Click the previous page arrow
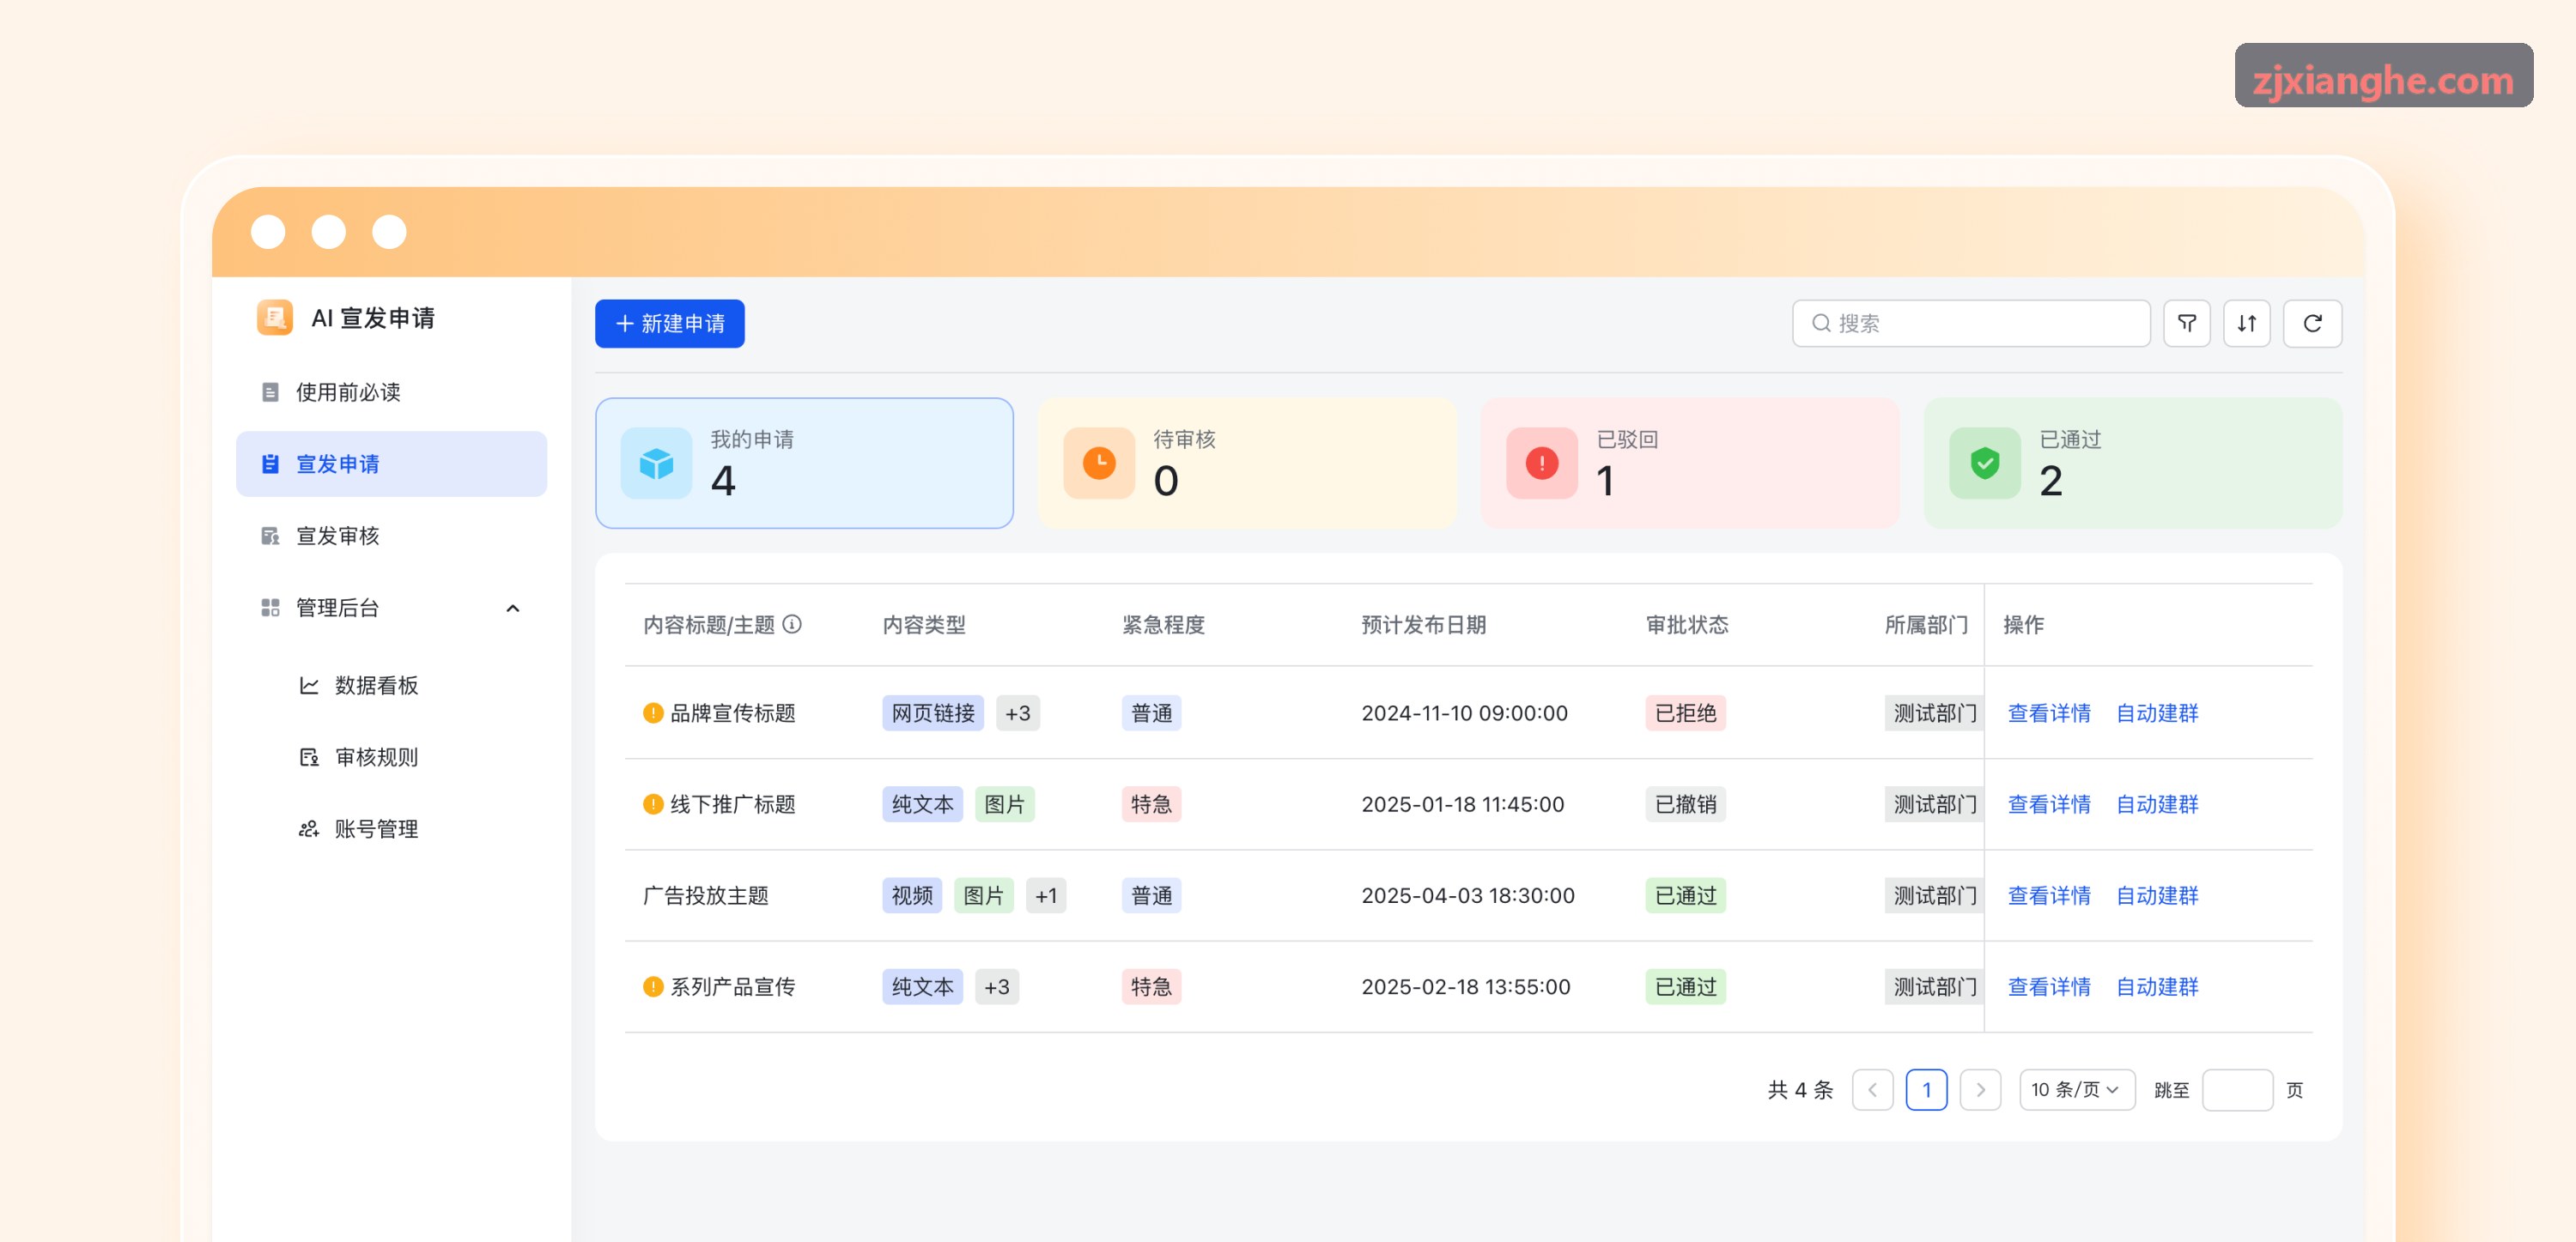The image size is (2576, 1242). pos(1872,1090)
